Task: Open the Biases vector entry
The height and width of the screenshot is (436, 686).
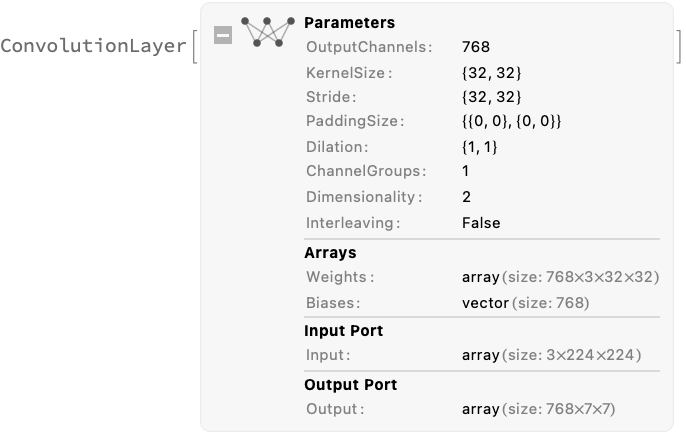Action: click(x=525, y=302)
